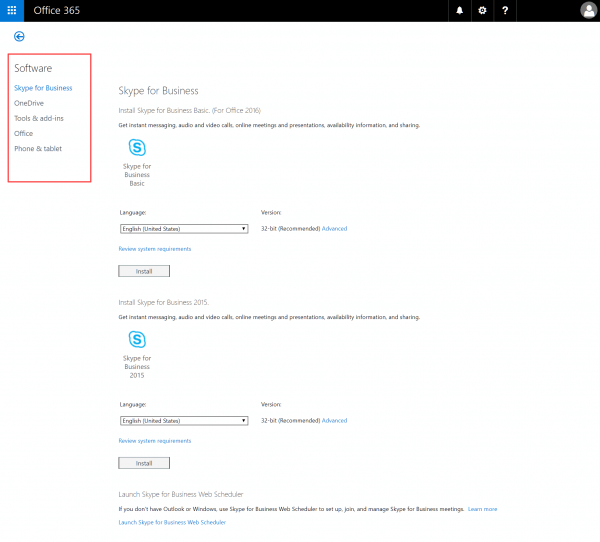Open the notifications bell
The image size is (600, 542).
click(x=460, y=10)
